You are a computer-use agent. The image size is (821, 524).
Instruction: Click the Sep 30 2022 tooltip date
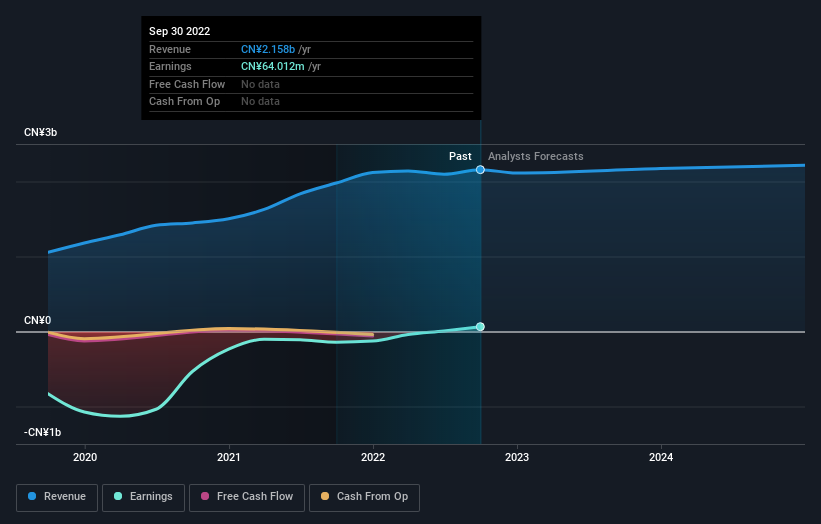coord(180,31)
